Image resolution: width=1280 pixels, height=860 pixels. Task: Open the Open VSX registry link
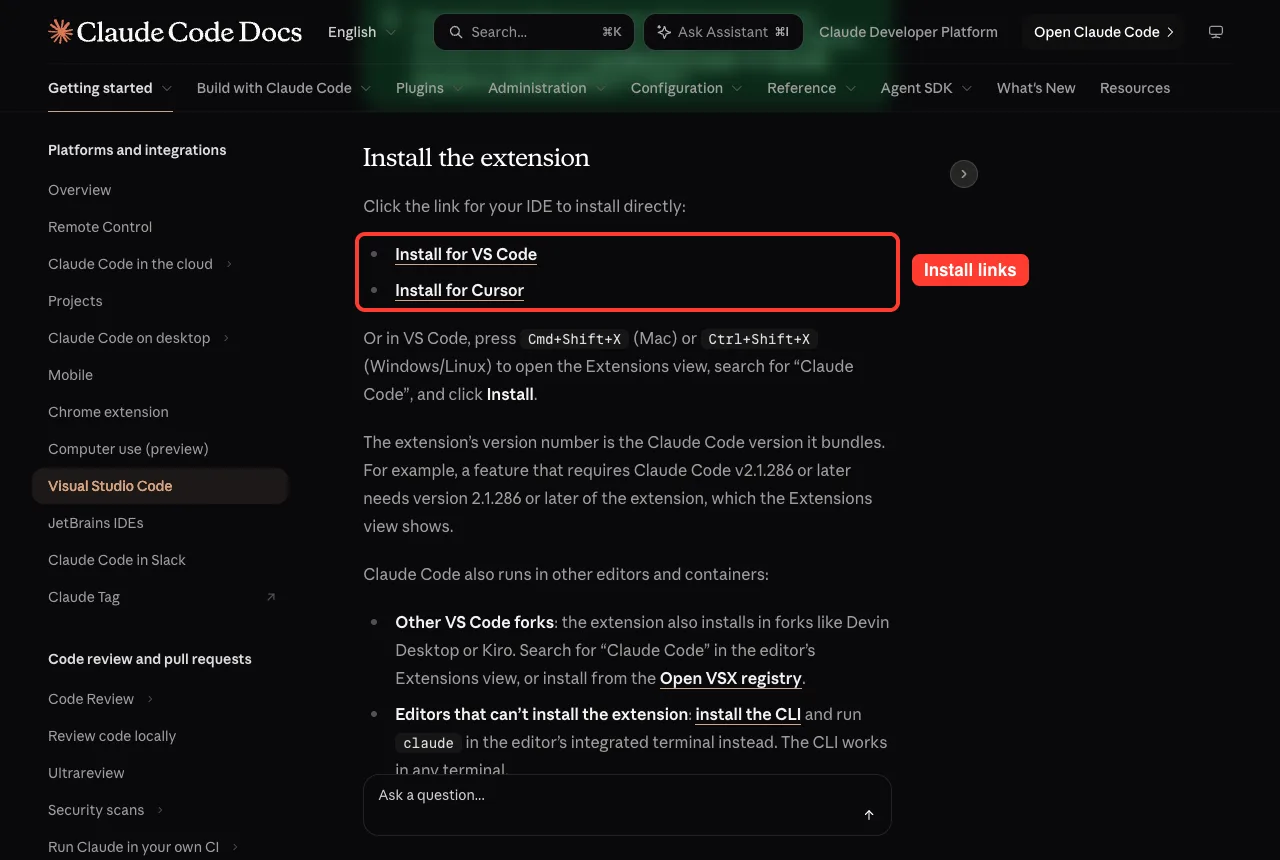tap(731, 678)
